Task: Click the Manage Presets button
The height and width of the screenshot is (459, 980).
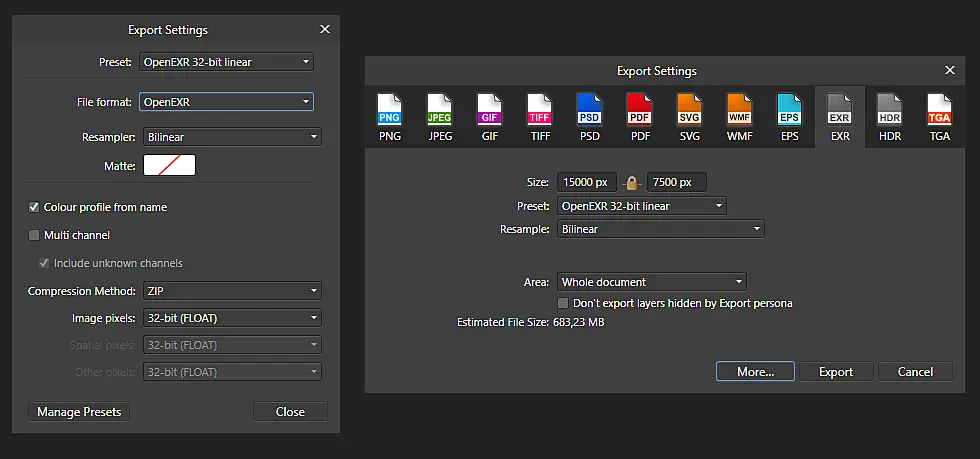Action: [x=79, y=411]
